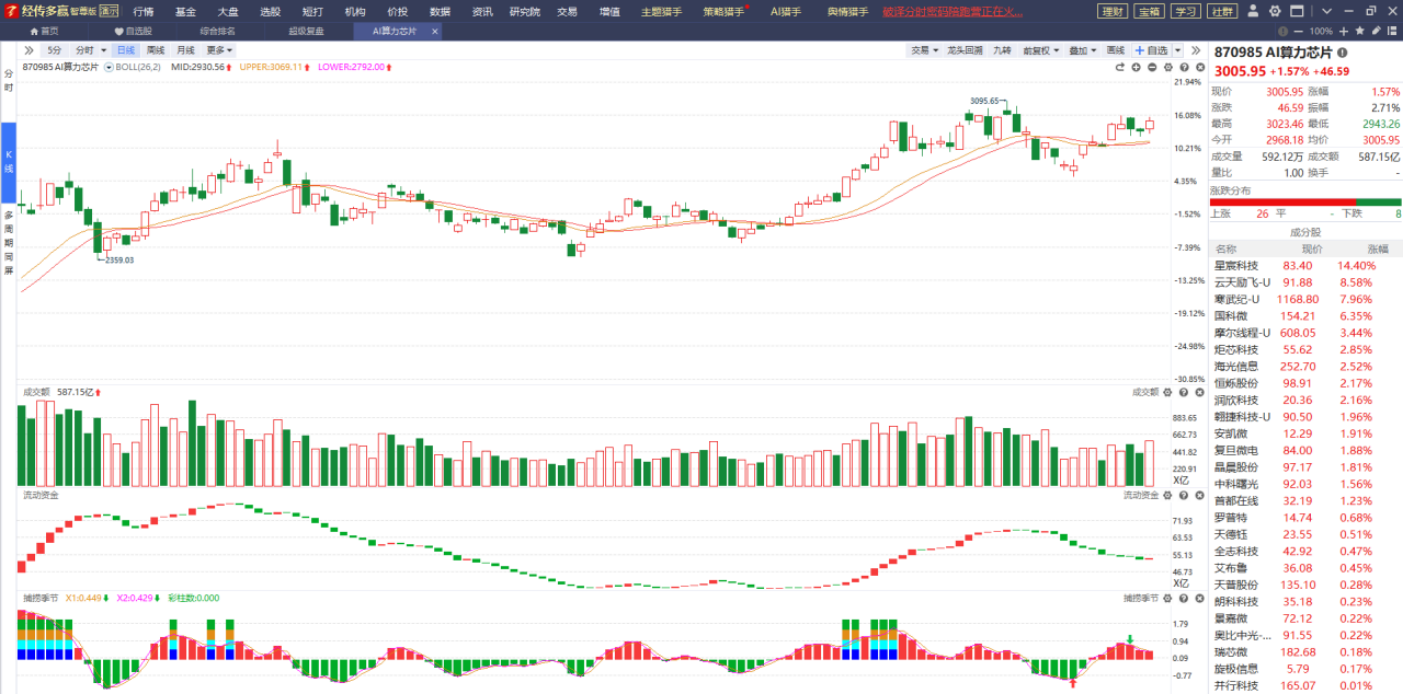Open settings gear of 成交额 volume panel

[x=1168, y=392]
